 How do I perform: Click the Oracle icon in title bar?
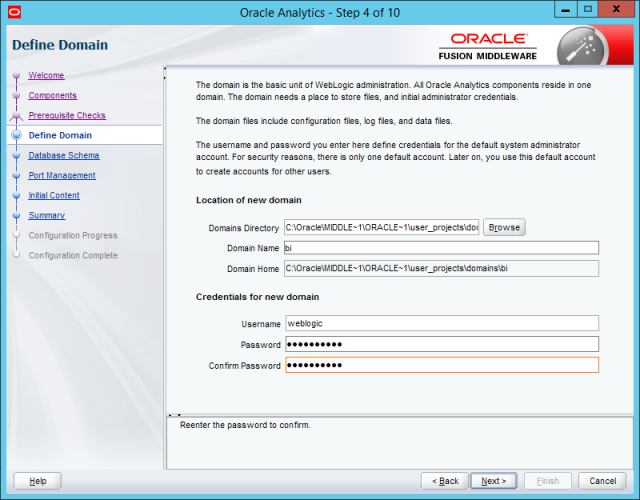(x=14, y=12)
